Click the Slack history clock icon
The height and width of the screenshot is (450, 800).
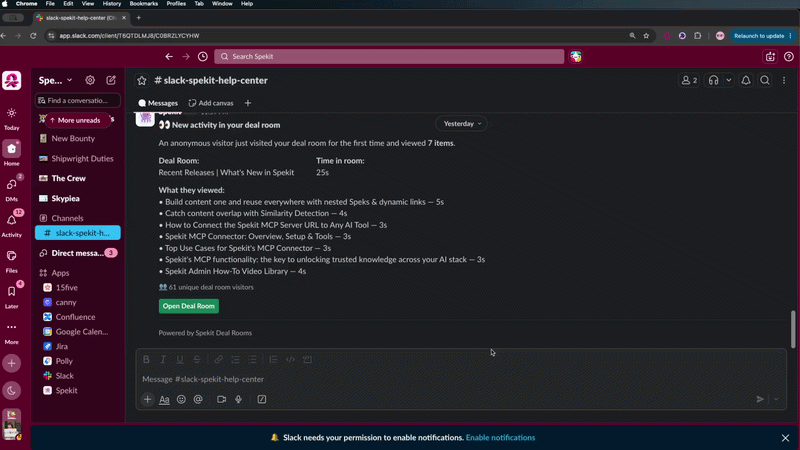(203, 57)
